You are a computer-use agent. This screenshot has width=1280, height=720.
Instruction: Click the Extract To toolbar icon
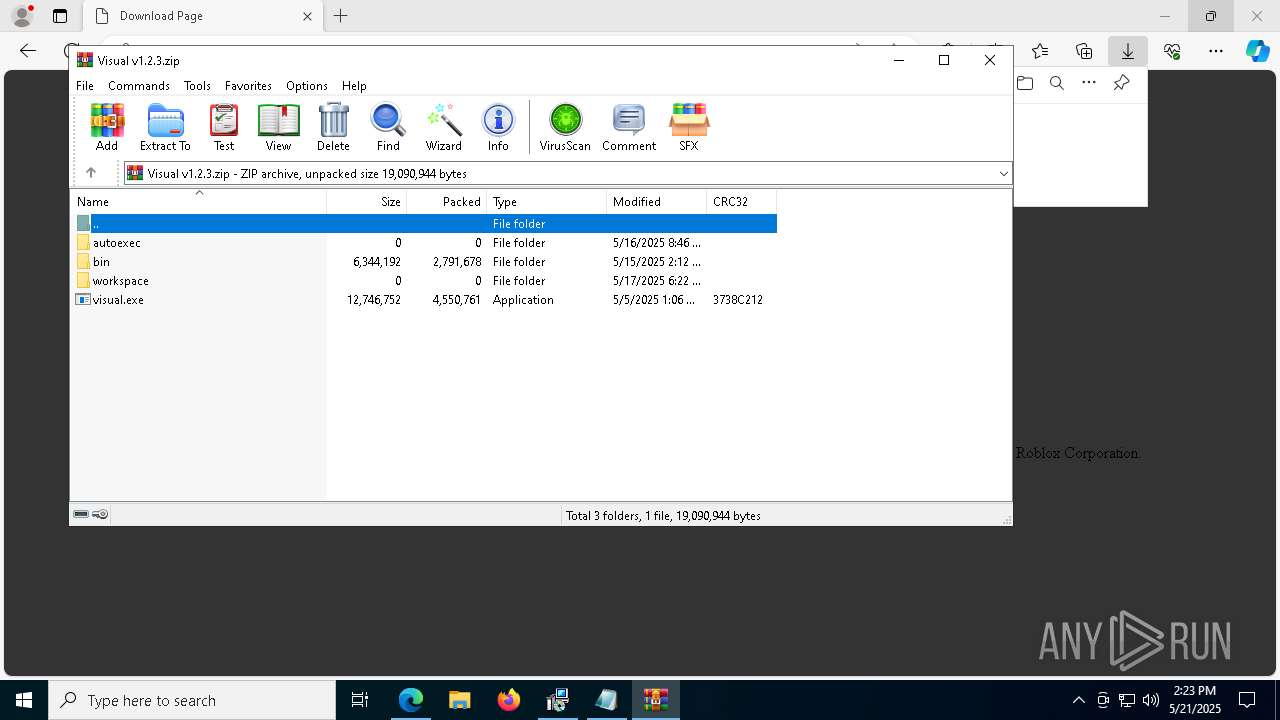(x=165, y=127)
